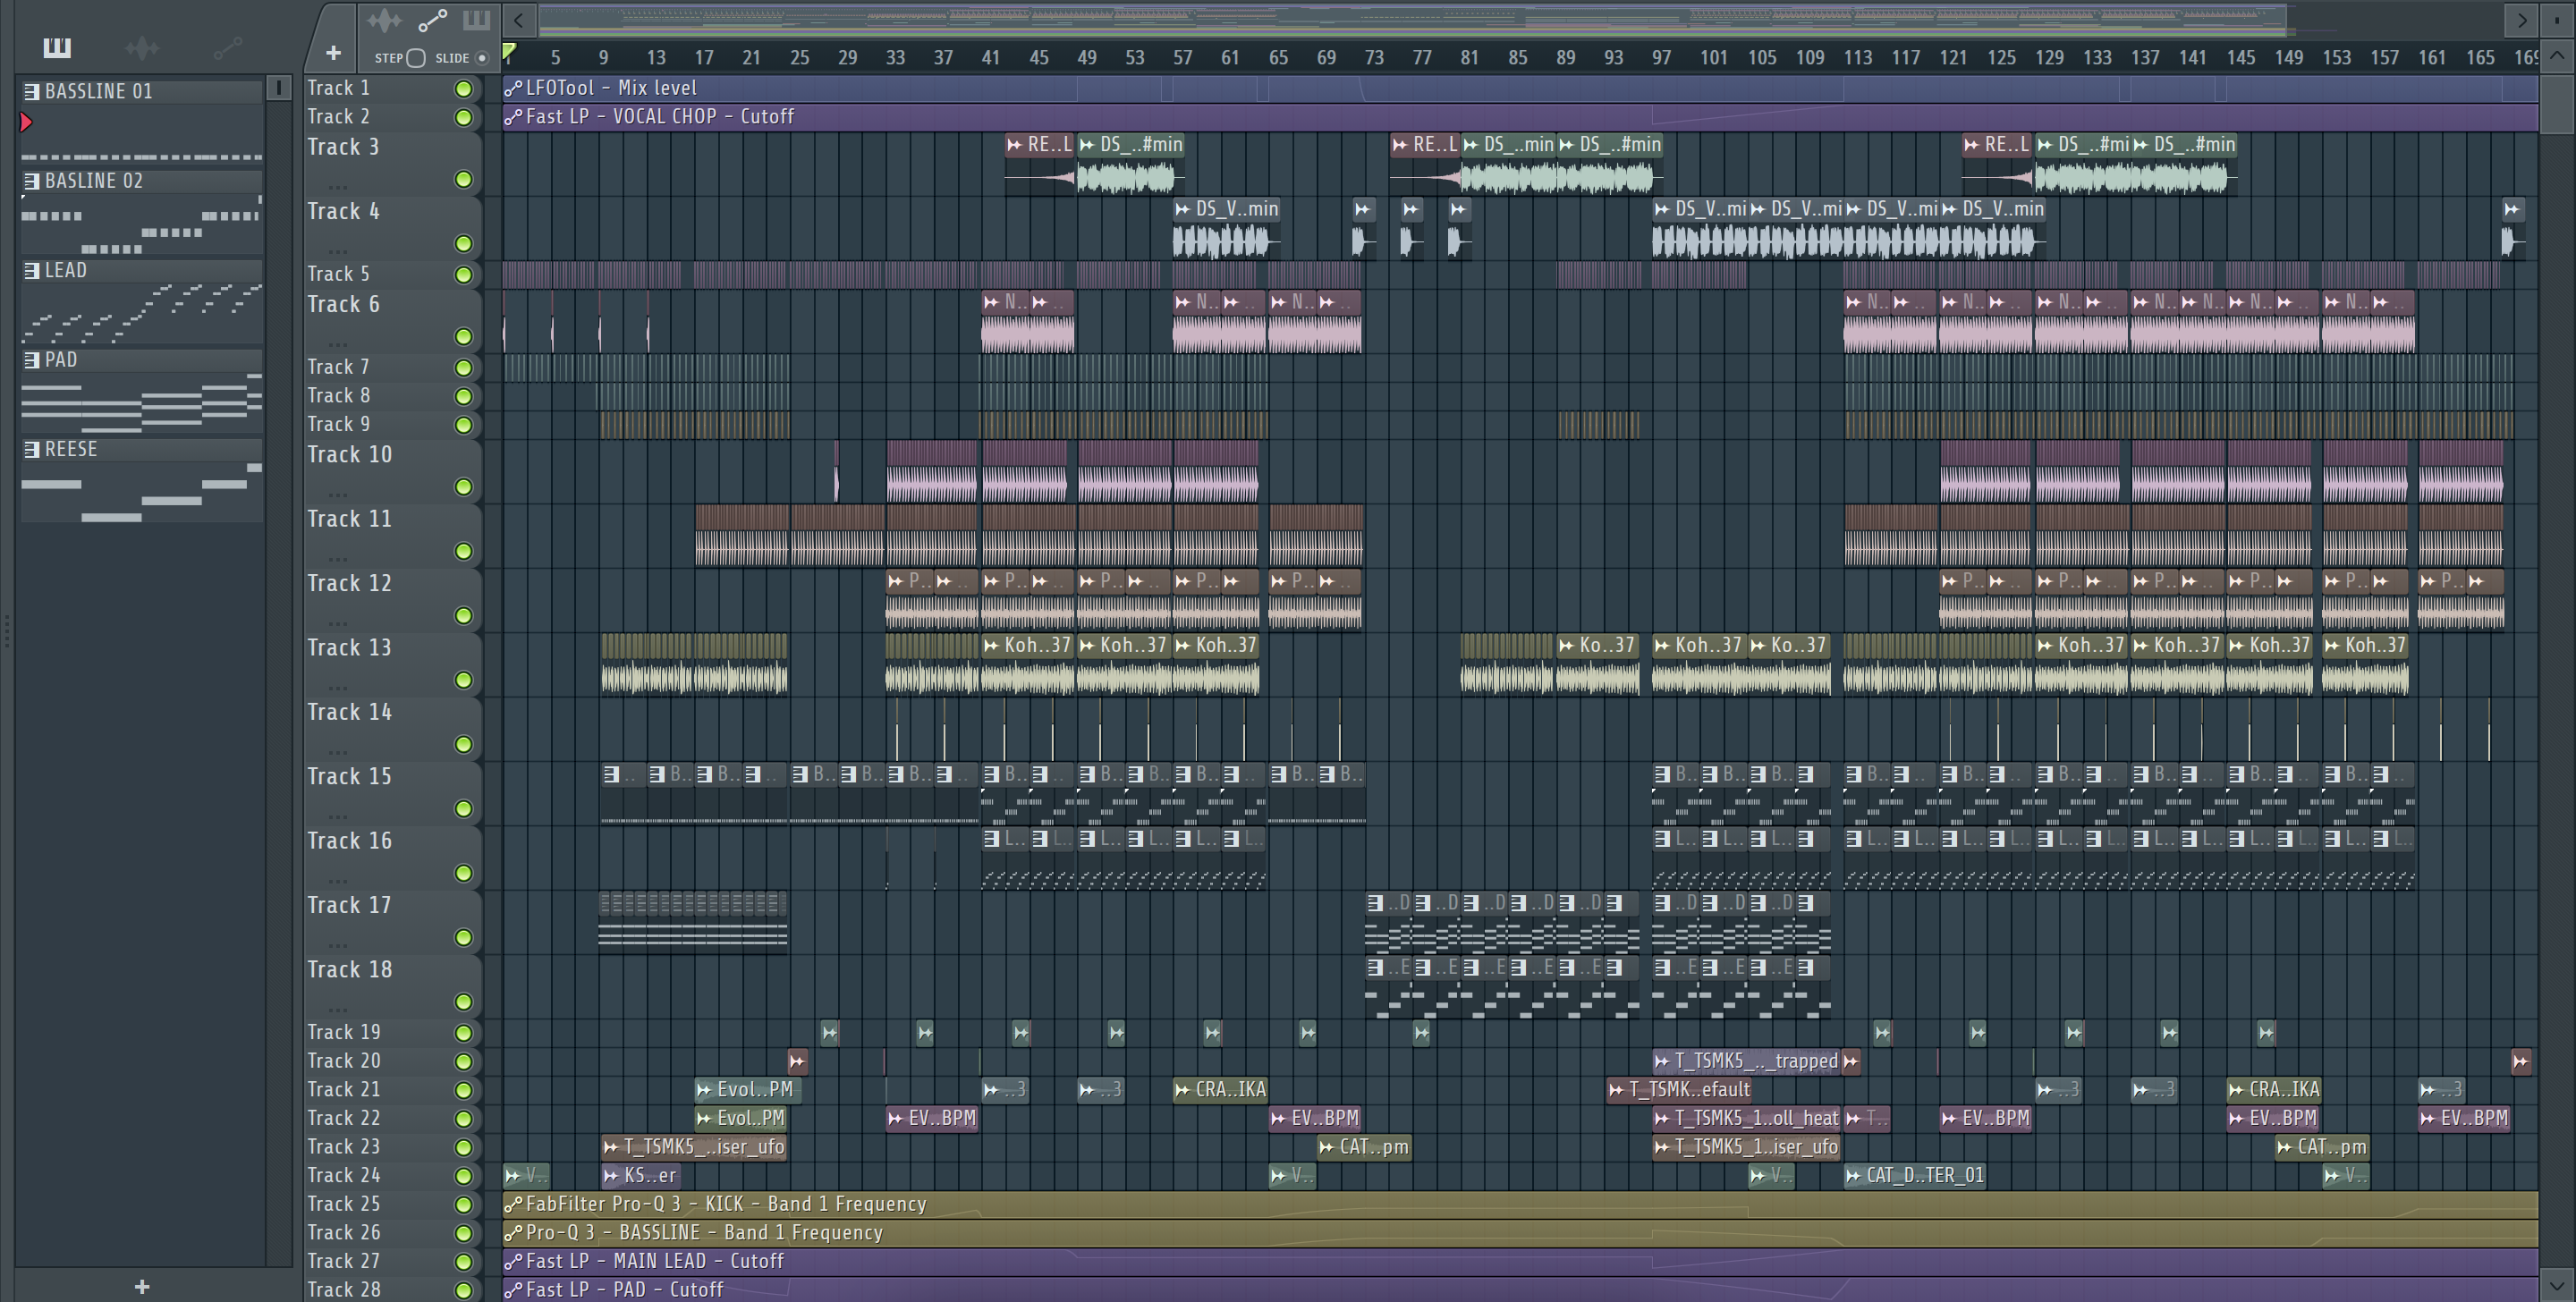Click the Fast LP MAIN LEAD automation icon

pyautogui.click(x=513, y=1261)
